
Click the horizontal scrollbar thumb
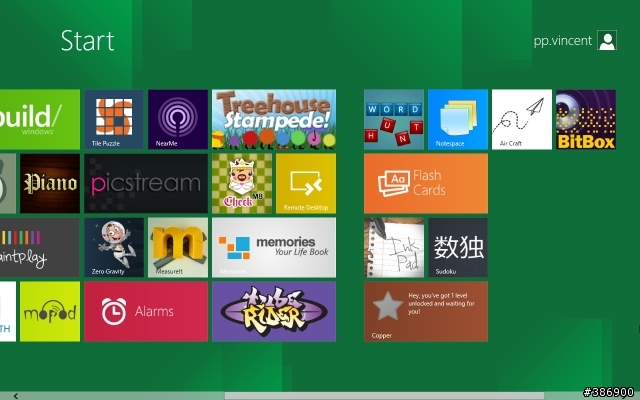384,396
